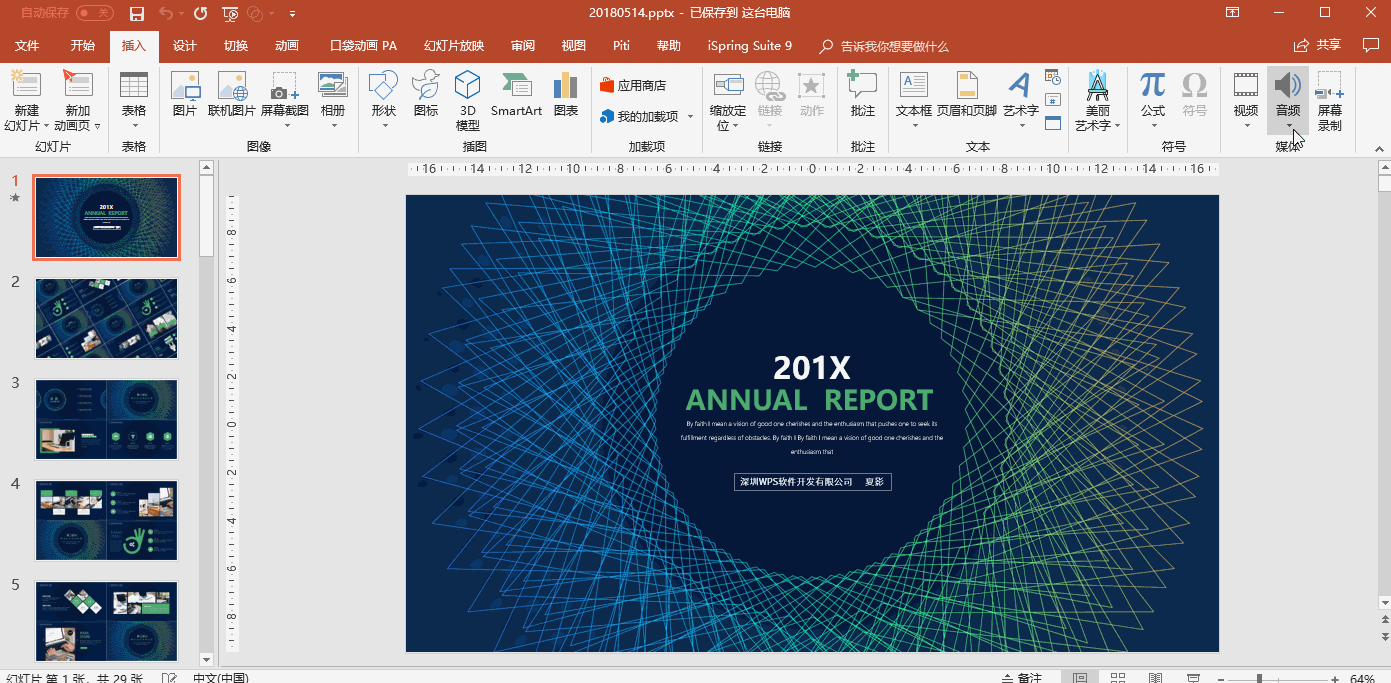Click the New Slide (新建幻灯片) icon

coord(26,84)
